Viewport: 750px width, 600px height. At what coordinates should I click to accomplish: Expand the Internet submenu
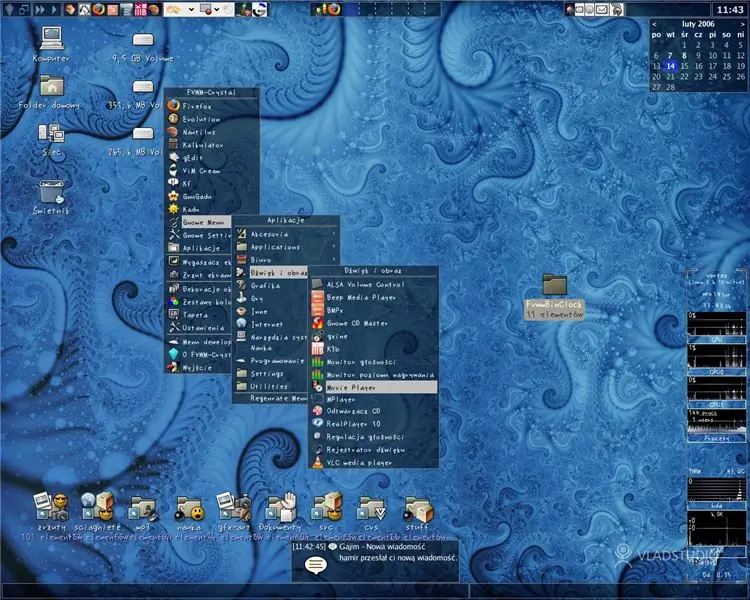tap(271, 324)
